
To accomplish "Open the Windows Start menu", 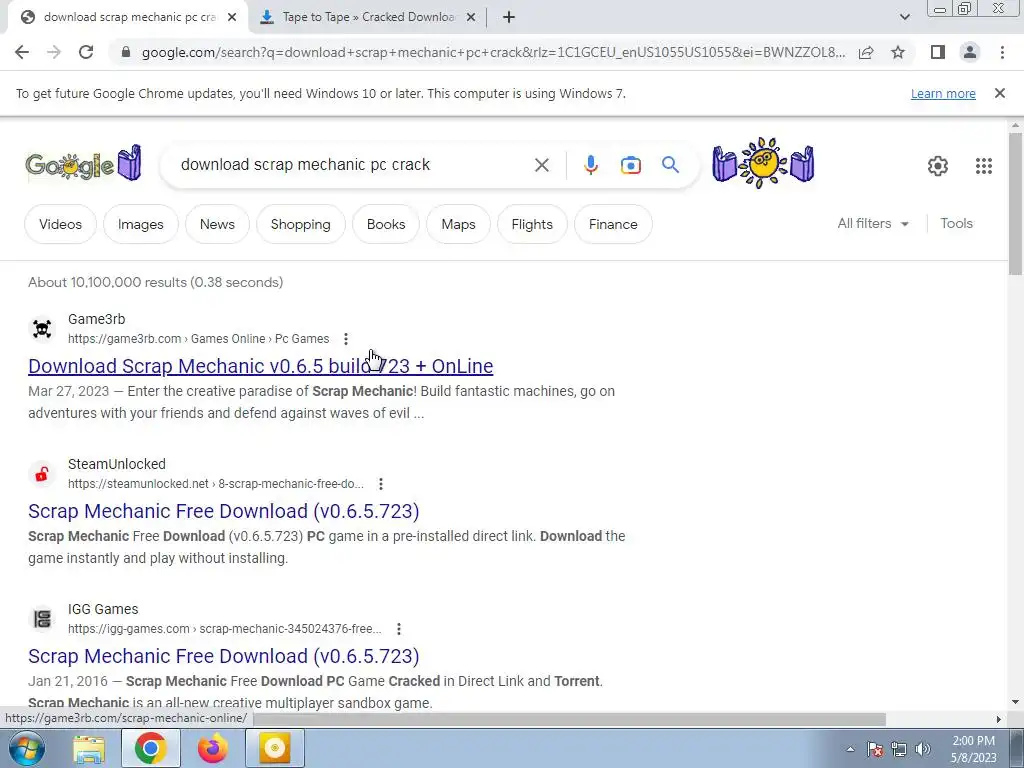I will 26,748.
